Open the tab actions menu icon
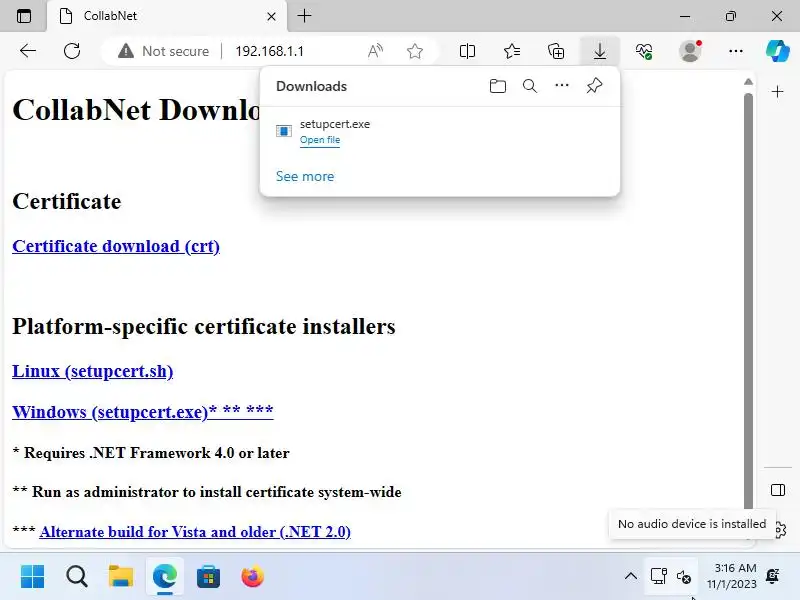Viewport: 800px width, 600px height. coord(23,16)
